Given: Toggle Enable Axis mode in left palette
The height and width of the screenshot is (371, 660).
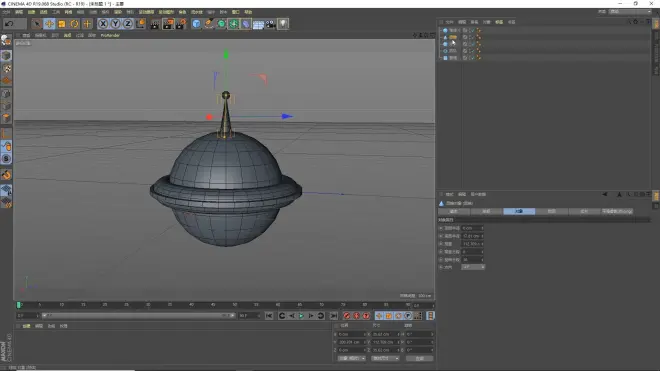Looking at the screenshot, I should click(6, 134).
